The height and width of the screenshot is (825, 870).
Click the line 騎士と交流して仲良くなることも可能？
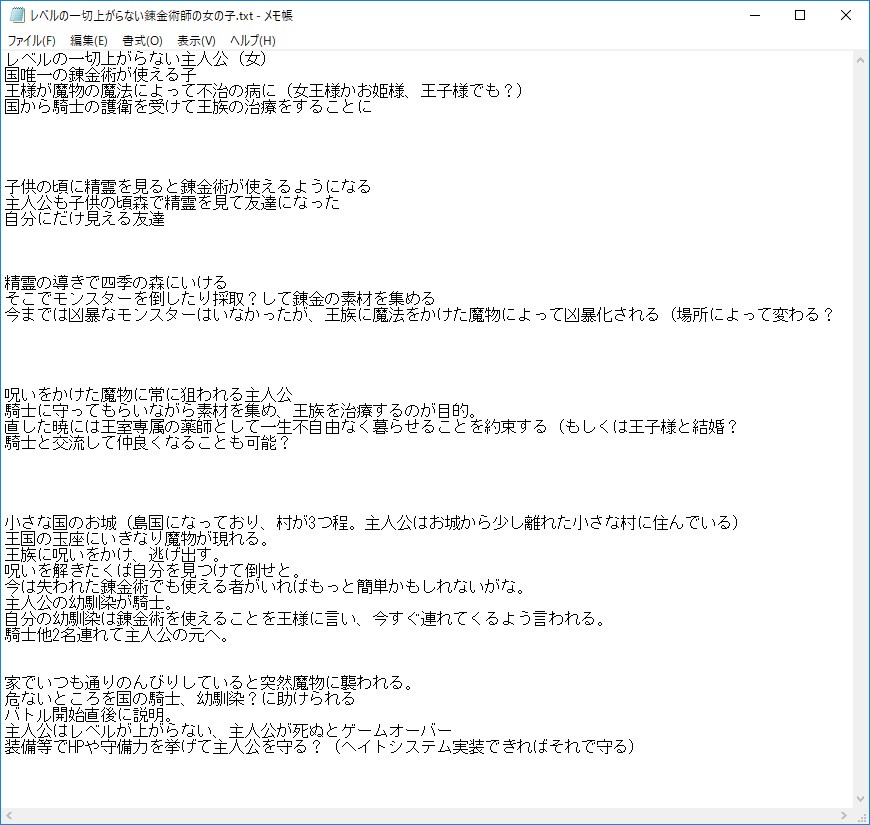point(148,443)
